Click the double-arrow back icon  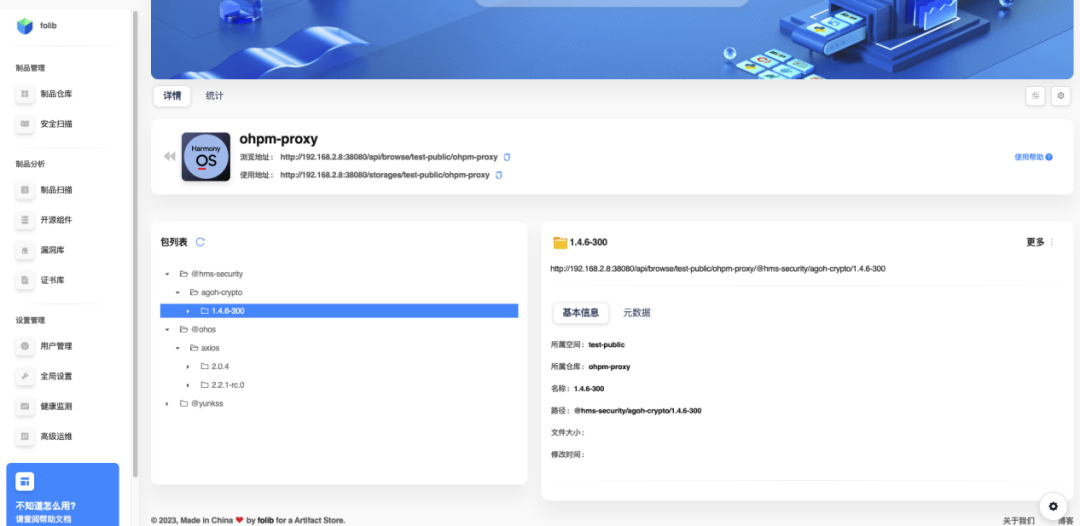point(169,157)
